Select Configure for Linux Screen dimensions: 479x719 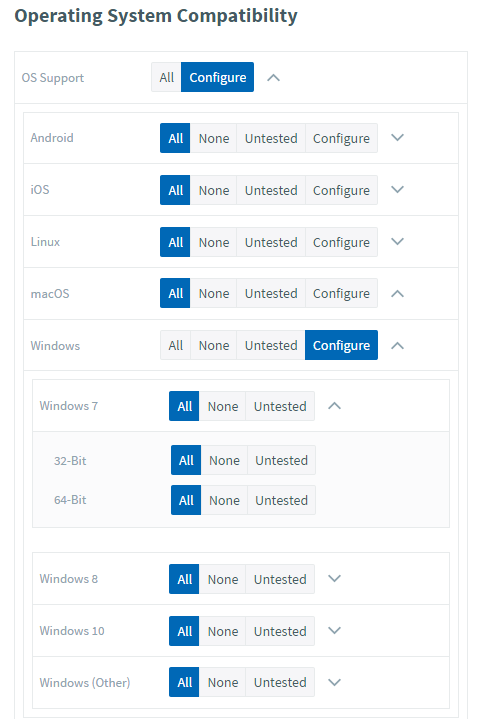[341, 242]
